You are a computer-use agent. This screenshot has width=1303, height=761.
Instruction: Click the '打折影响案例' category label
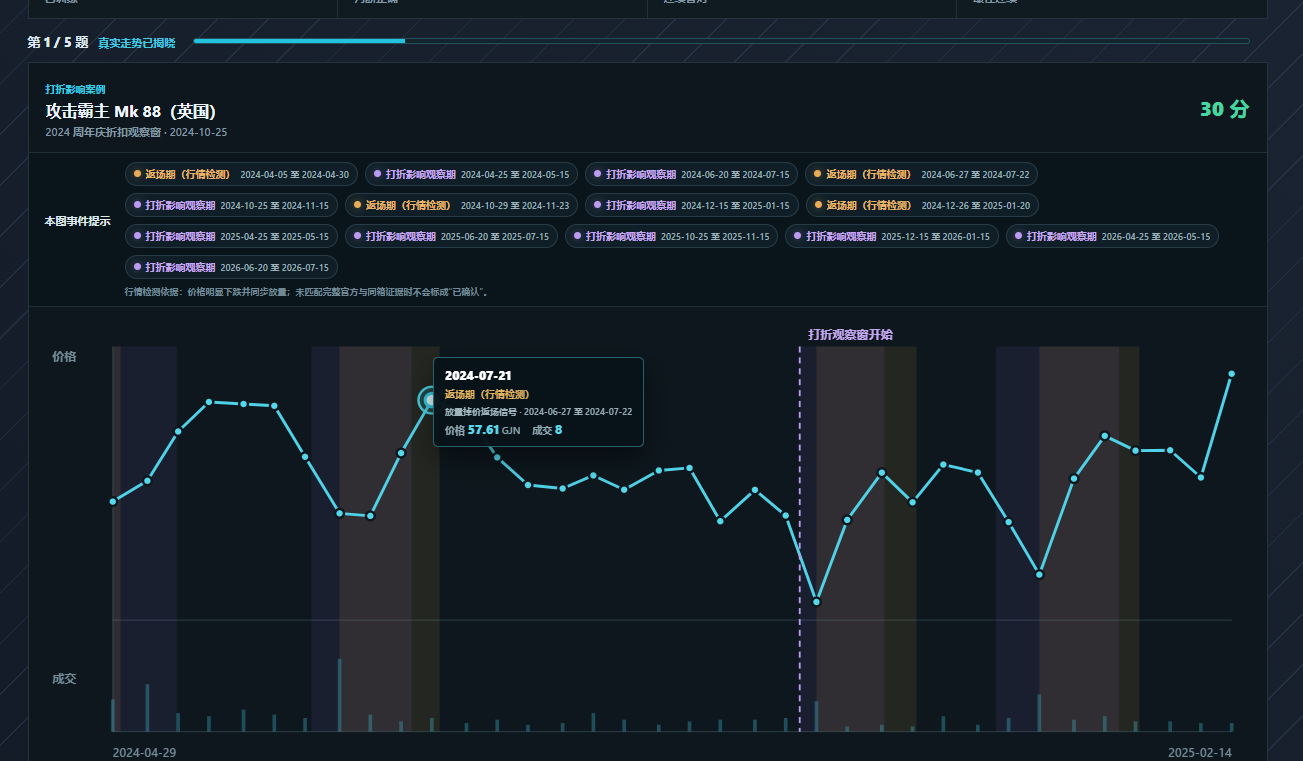pos(75,89)
